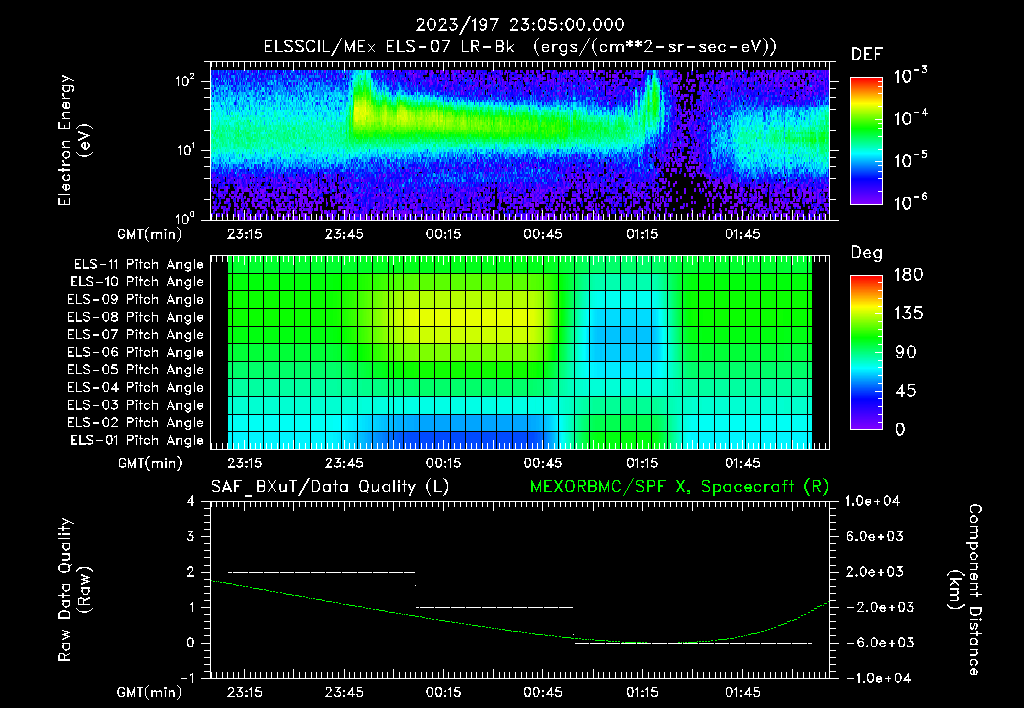Click the ELS-10 Pitch Angle row label
The image size is (1024, 708).
click(137, 282)
